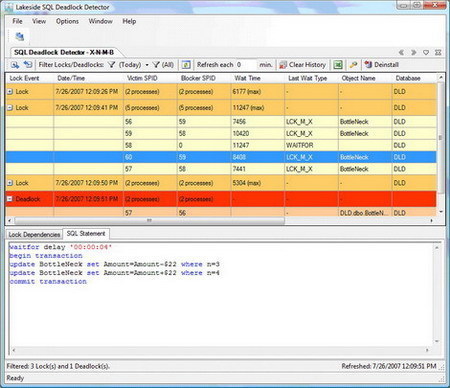Go to the previous tab with the left arrow

tap(401, 52)
